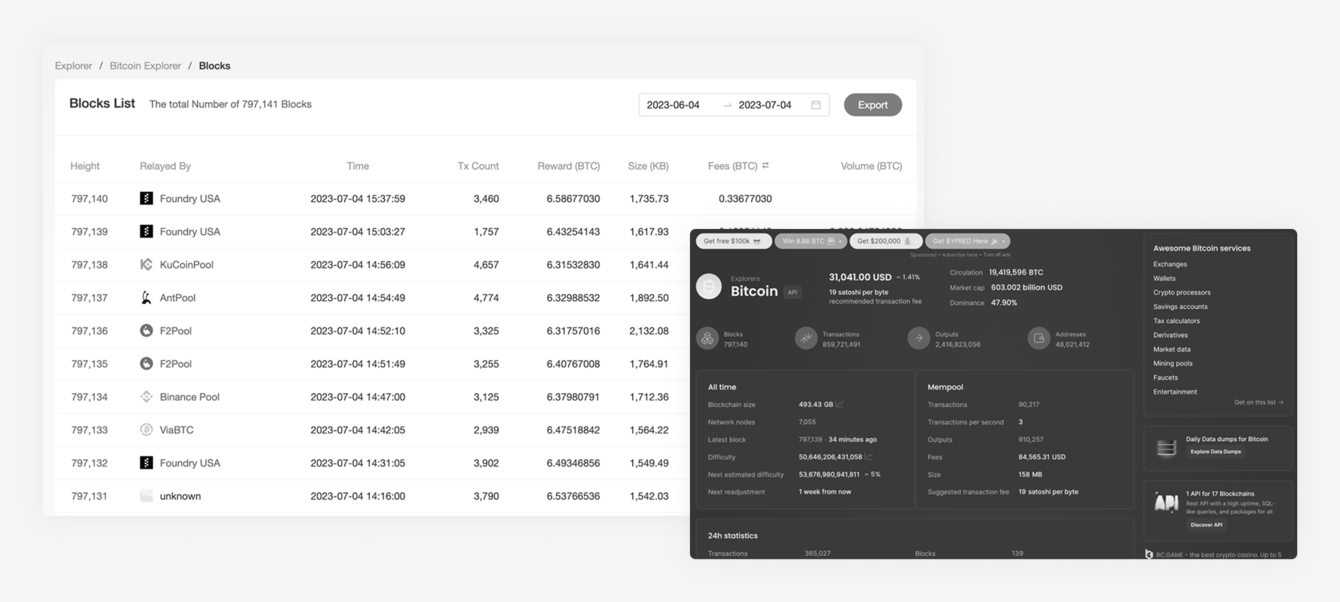Image resolution: width=1340 pixels, height=602 pixels.
Task: Click the ViaBTC relayer name
Action: [177, 430]
